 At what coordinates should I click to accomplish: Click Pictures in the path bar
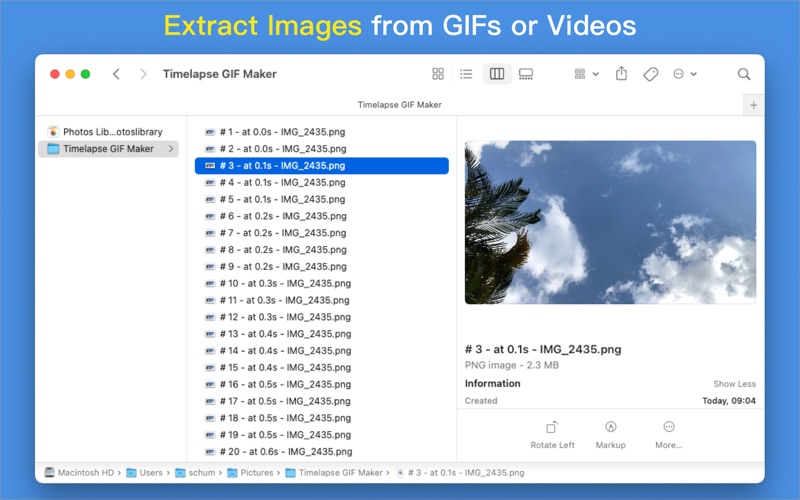[x=250, y=472]
